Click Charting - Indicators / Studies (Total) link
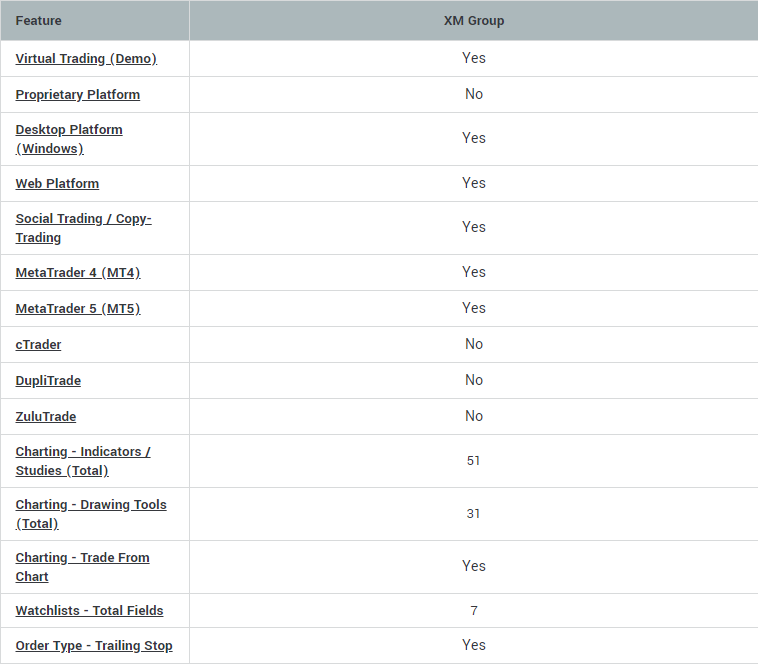The image size is (758, 667). [x=83, y=461]
